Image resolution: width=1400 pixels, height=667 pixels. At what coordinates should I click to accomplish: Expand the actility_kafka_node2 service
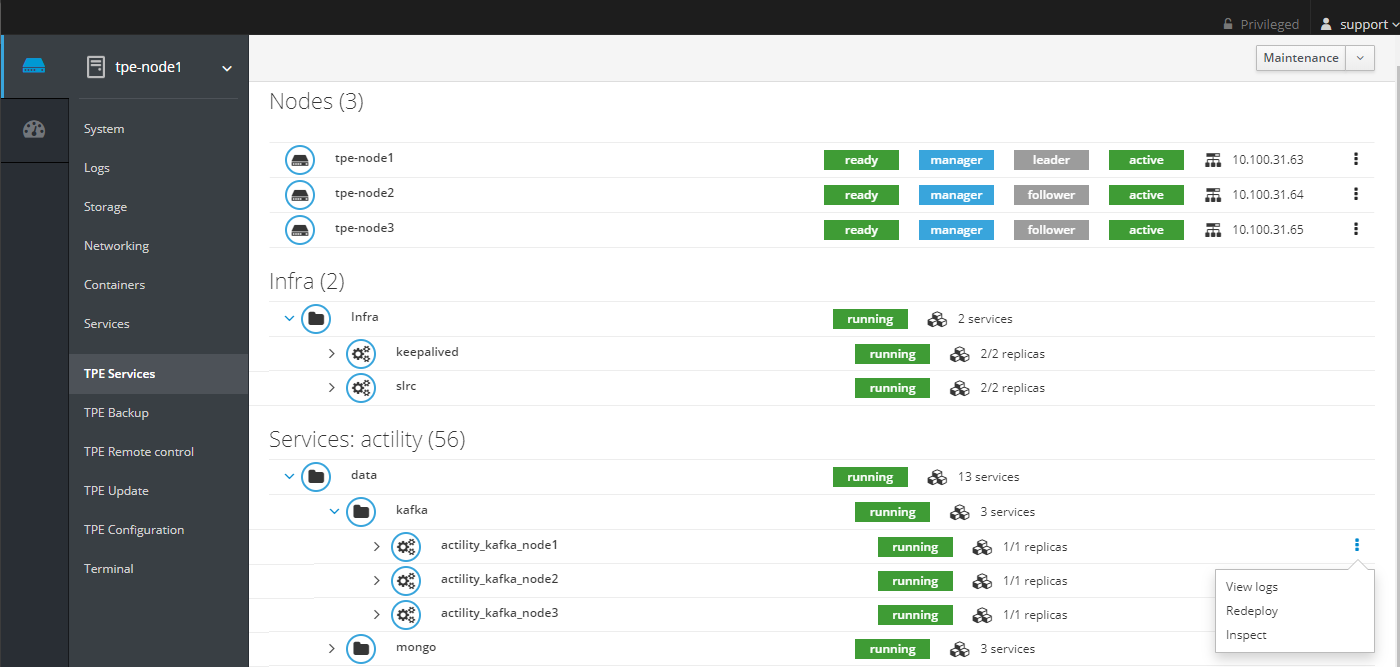[x=377, y=581]
